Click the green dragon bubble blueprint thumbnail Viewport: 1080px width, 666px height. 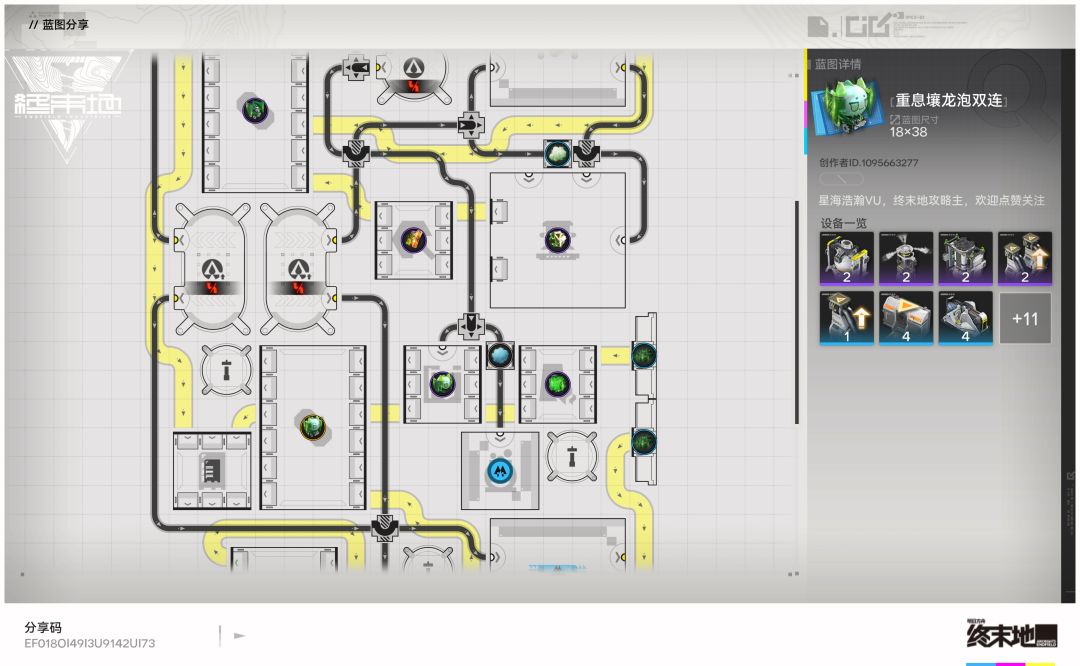tap(847, 106)
